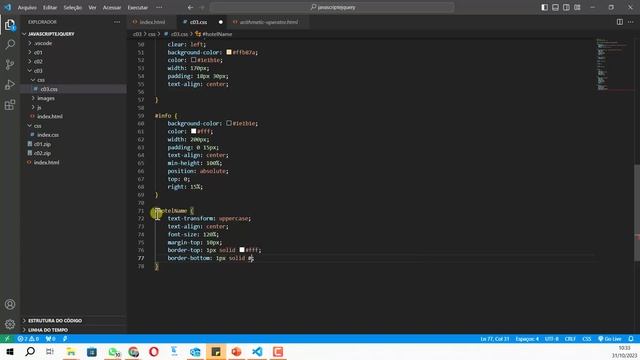Screen dimensions: 640x360
Task: Go back with the navigation arrow
Action: click(191, 7)
